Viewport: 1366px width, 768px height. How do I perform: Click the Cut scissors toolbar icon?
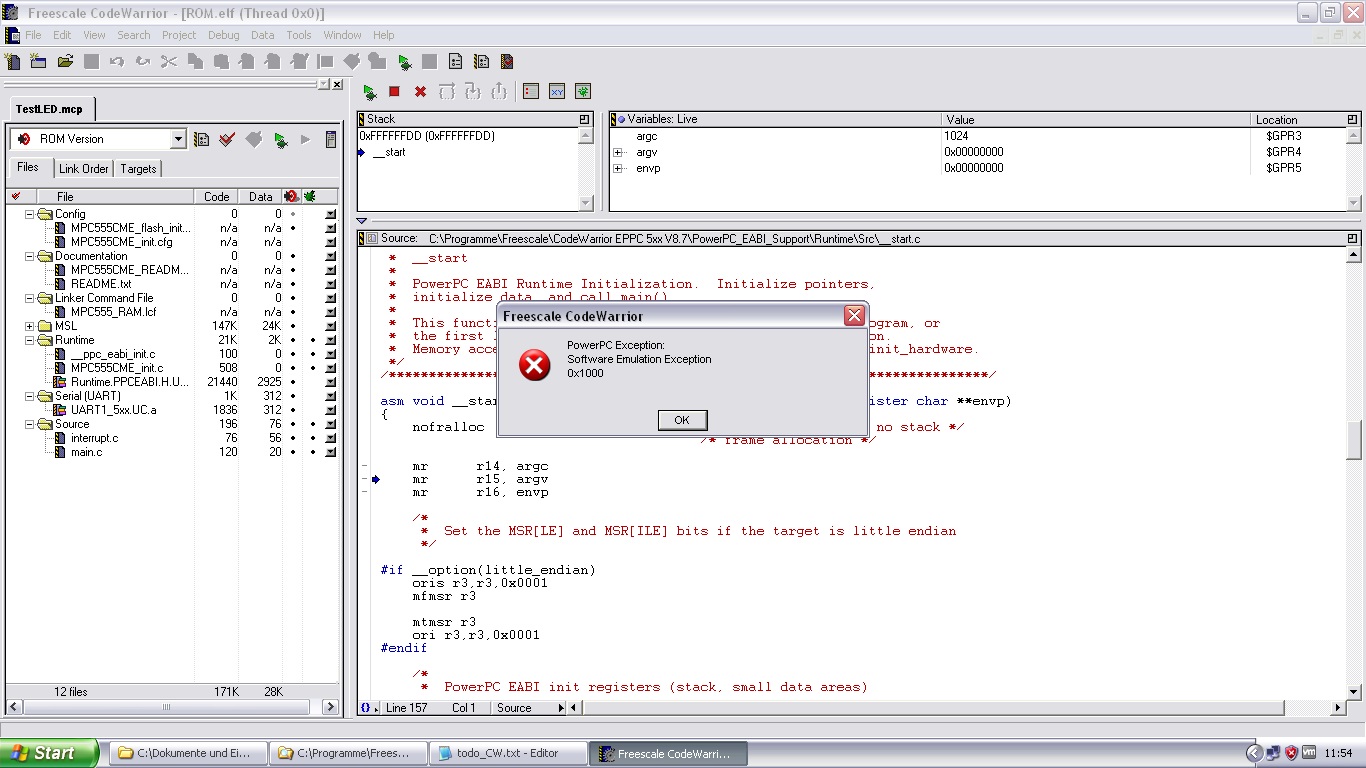tap(169, 61)
